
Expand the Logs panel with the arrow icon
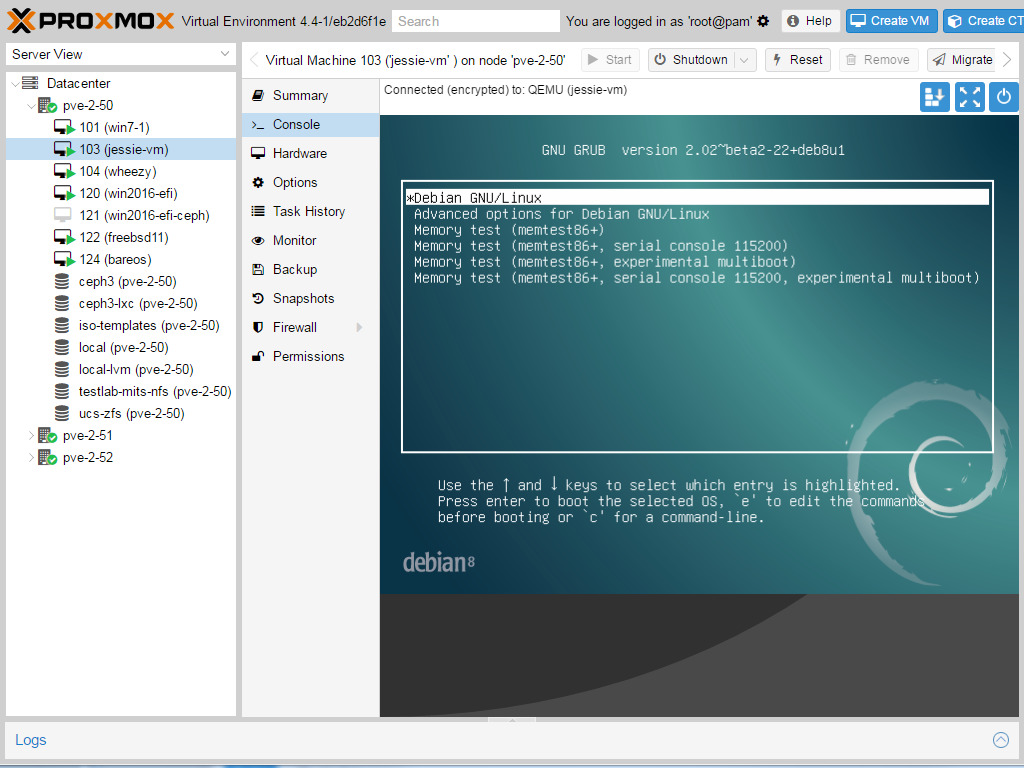coord(1000,740)
